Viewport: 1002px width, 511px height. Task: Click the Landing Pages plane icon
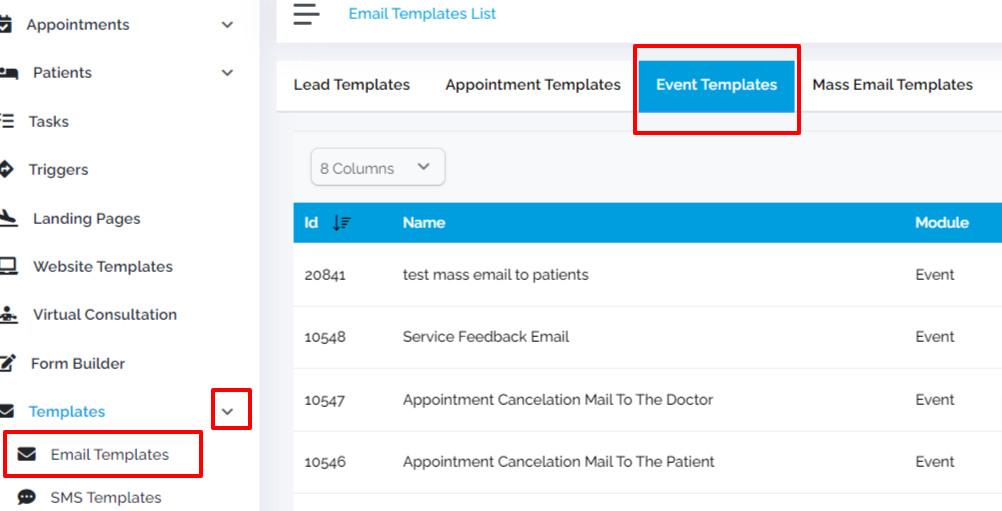[8, 218]
